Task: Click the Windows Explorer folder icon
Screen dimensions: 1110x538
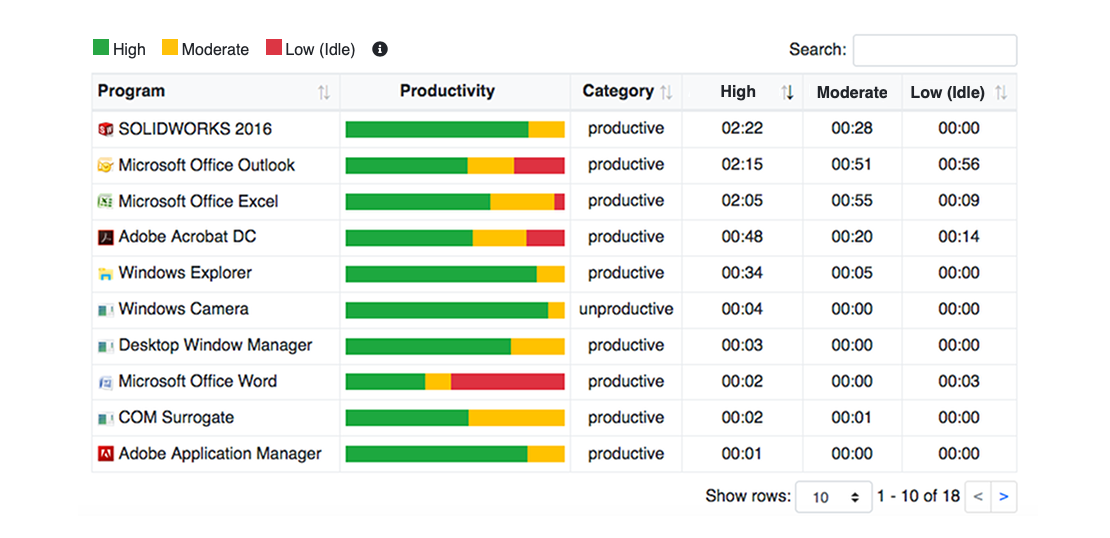Action: coord(105,273)
